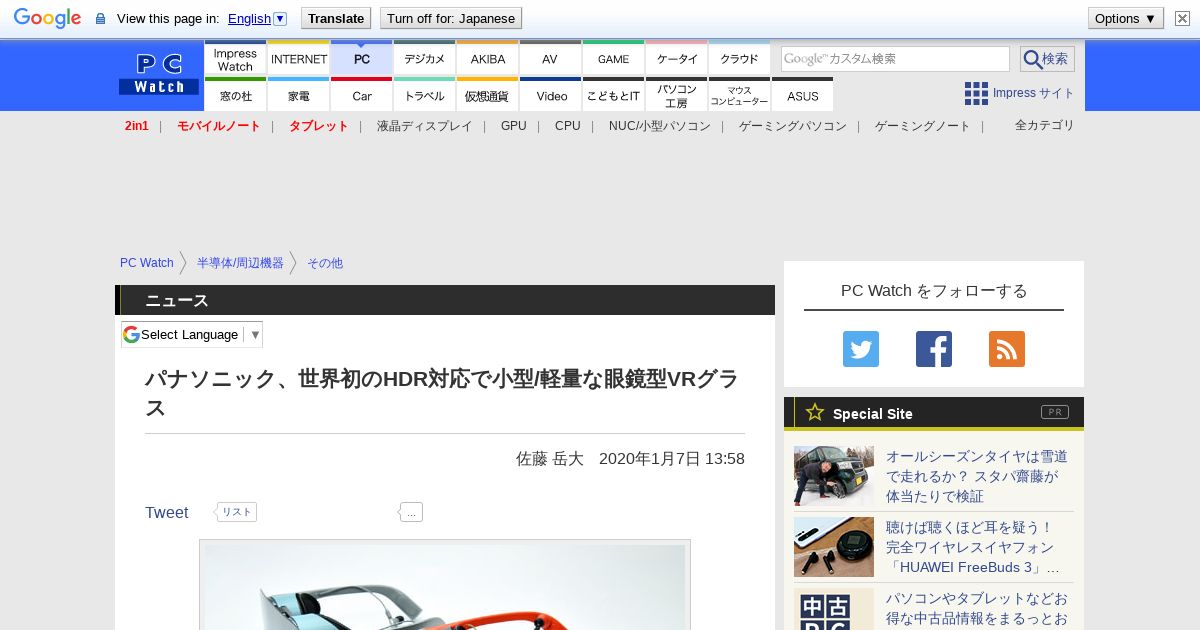Click the 半導体/周辺機器 breadcrumb
The image size is (1200, 630).
pos(240,263)
